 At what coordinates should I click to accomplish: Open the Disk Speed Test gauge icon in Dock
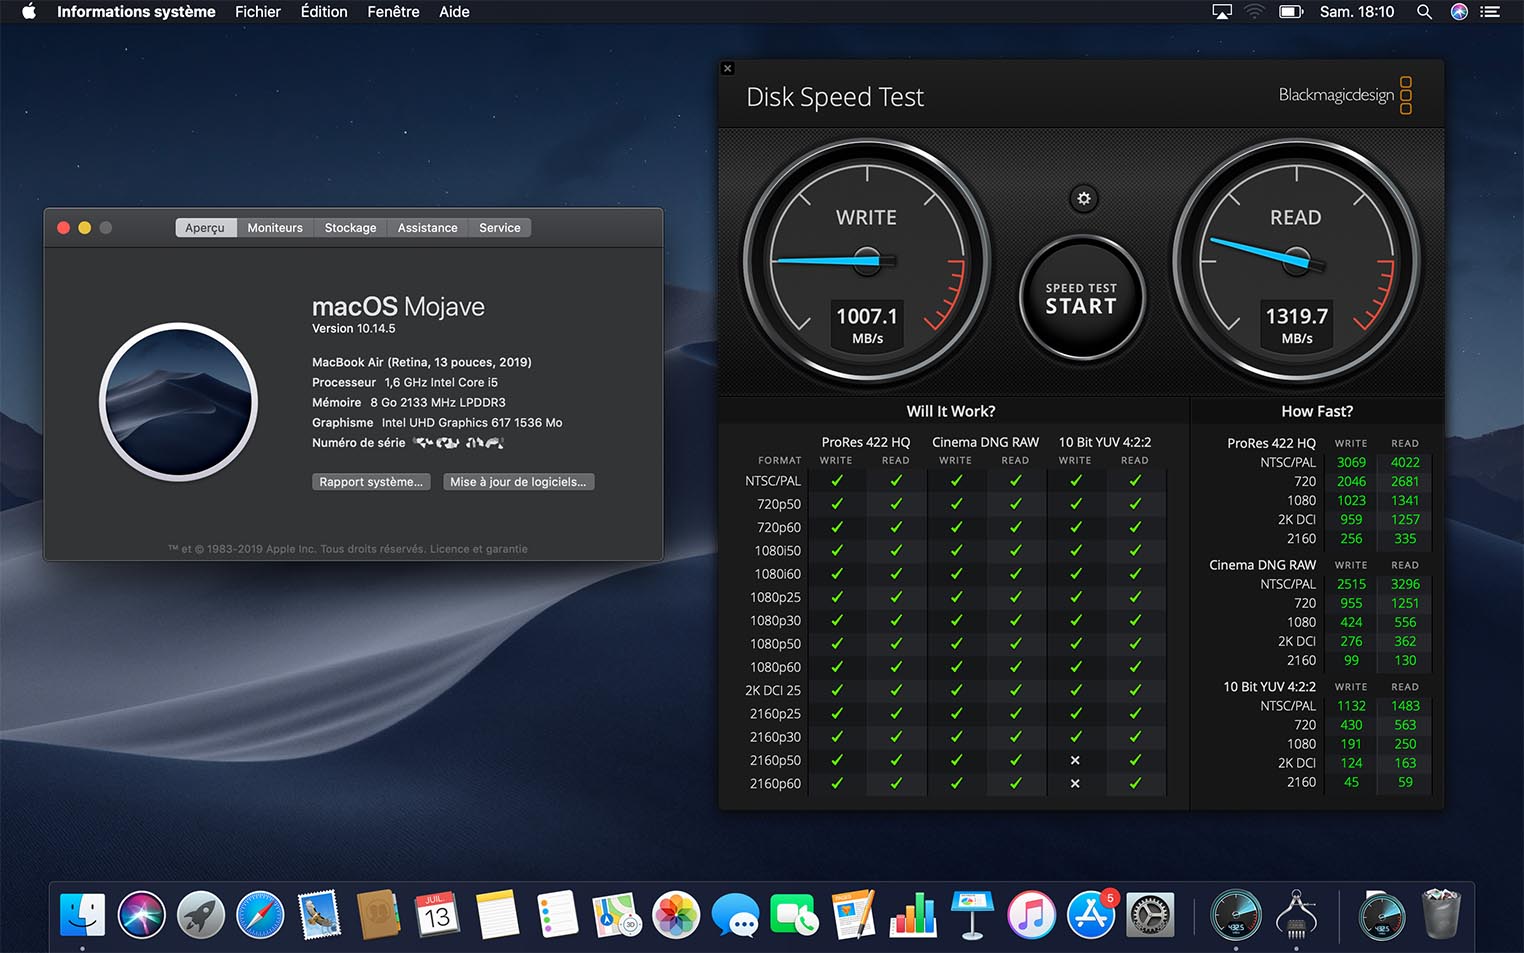[x=1236, y=913]
